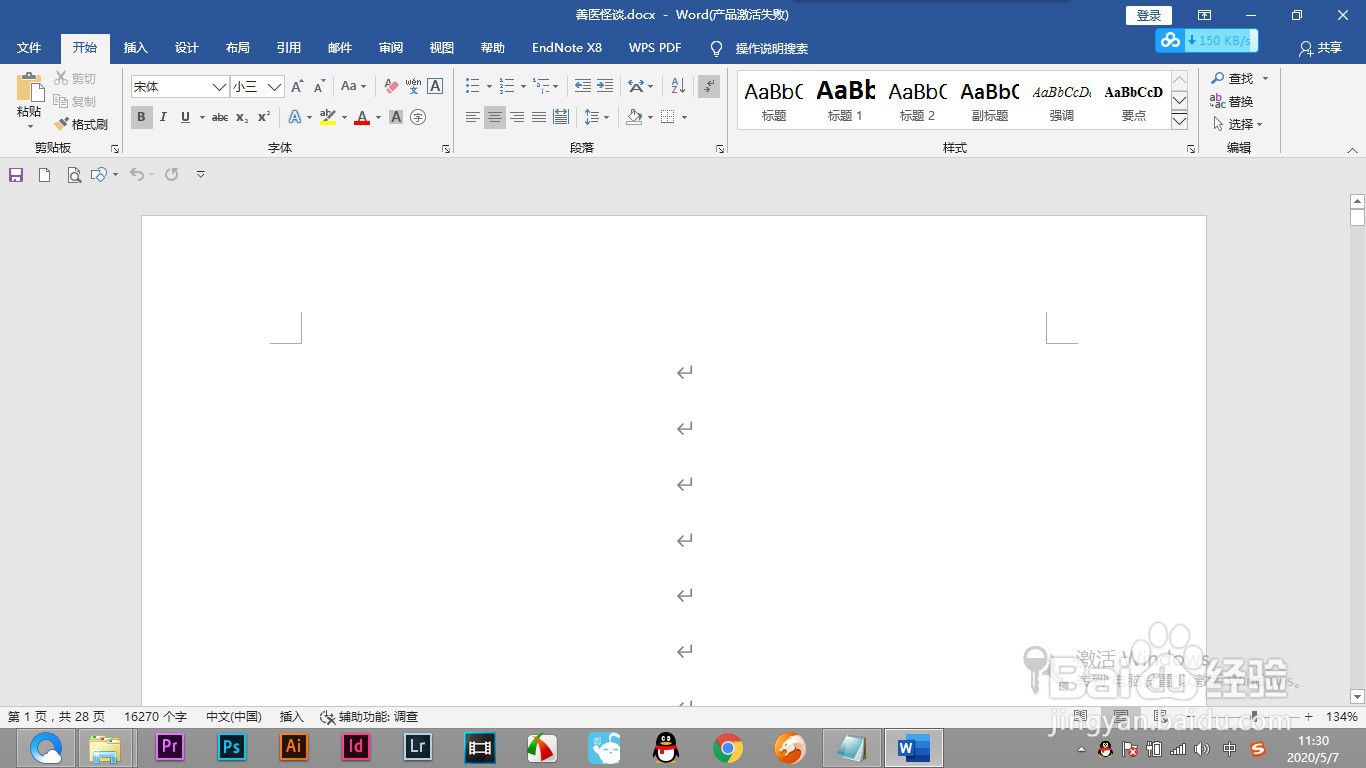The height and width of the screenshot is (768, 1366).
Task: Open the red font color swatch
Action: 362,117
